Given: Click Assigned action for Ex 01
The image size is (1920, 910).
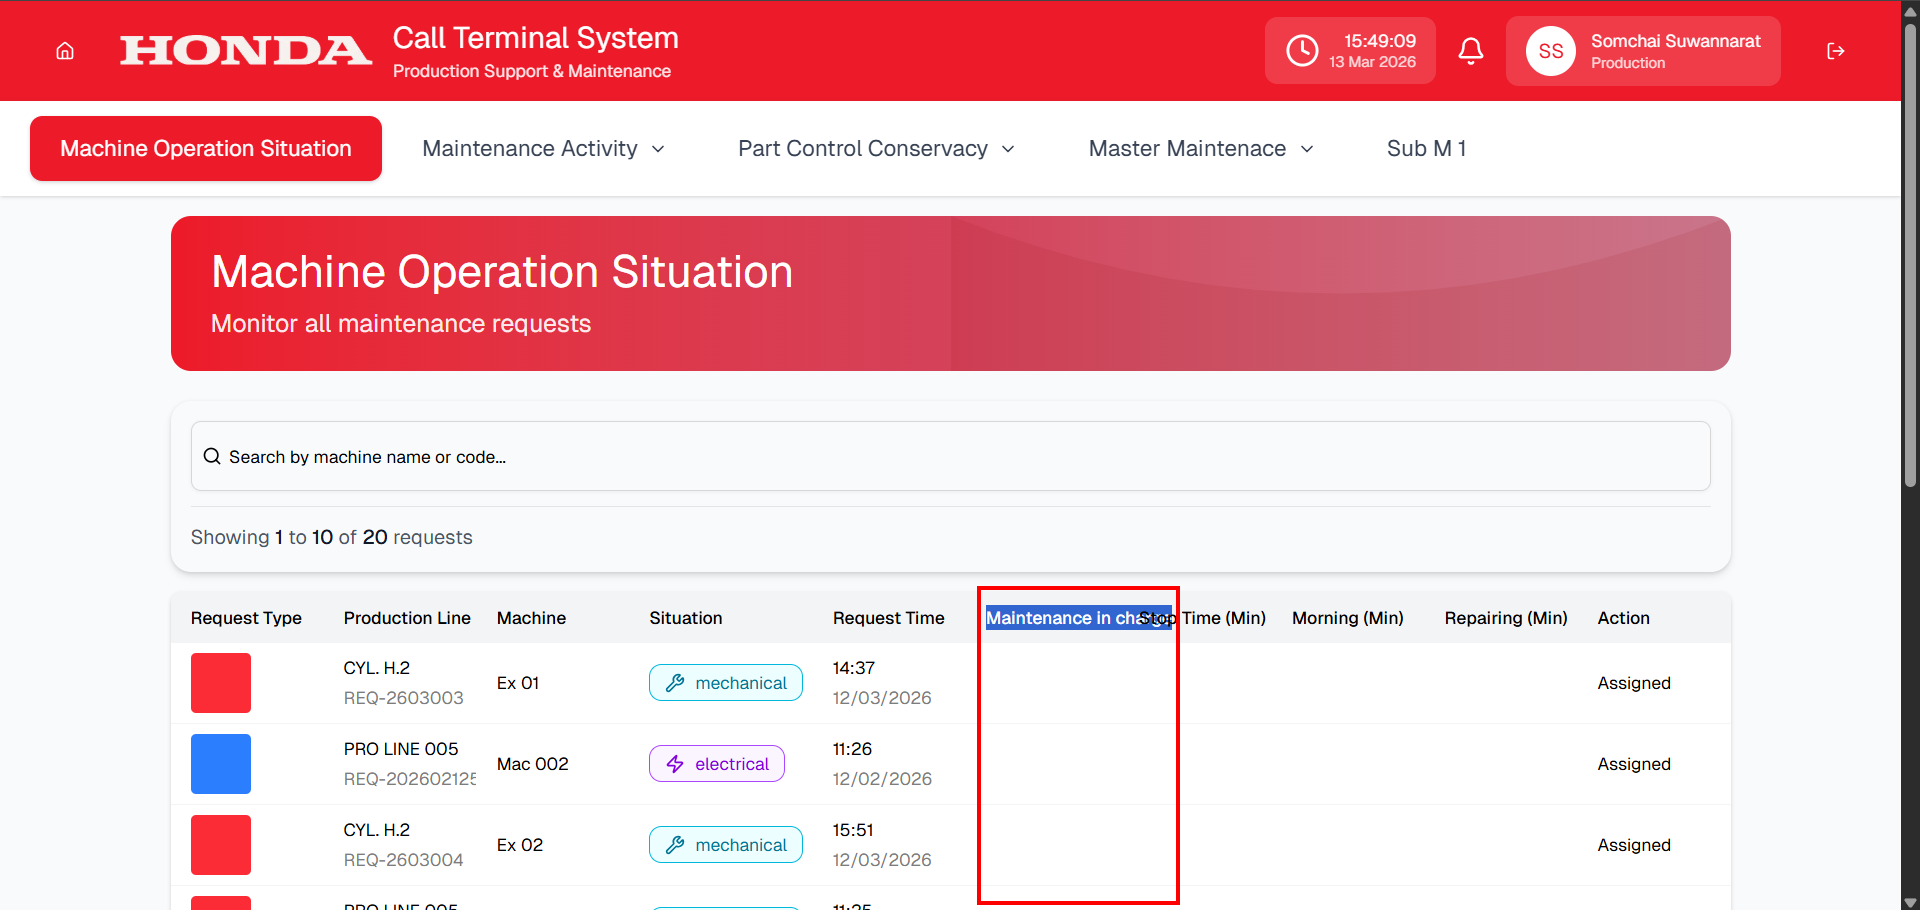Looking at the screenshot, I should coord(1633,683).
